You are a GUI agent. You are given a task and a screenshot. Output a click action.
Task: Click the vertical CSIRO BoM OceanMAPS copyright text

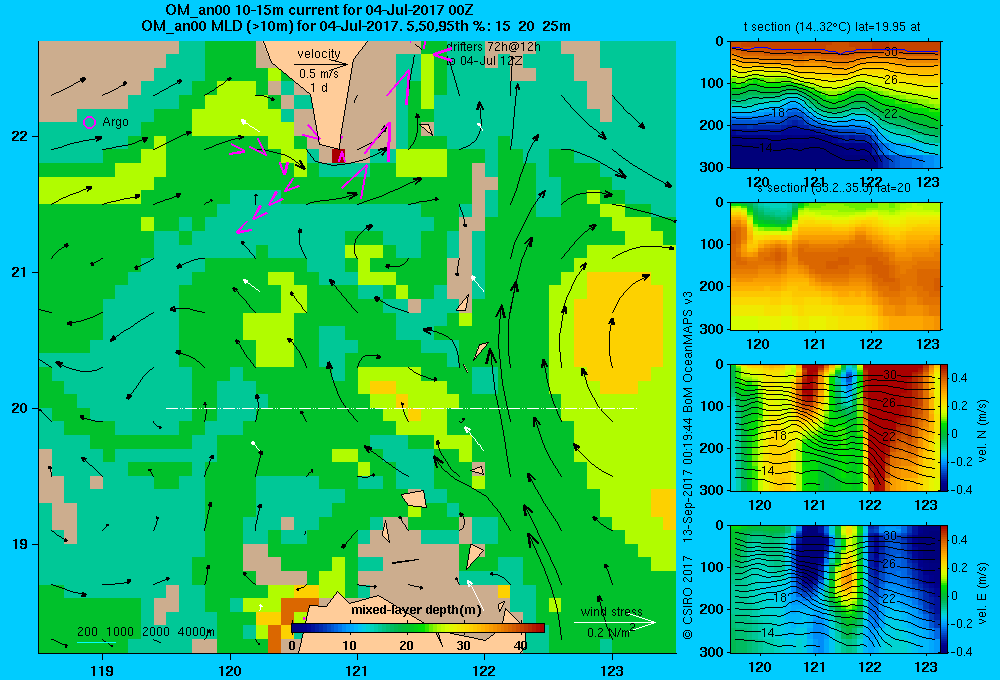point(688,464)
